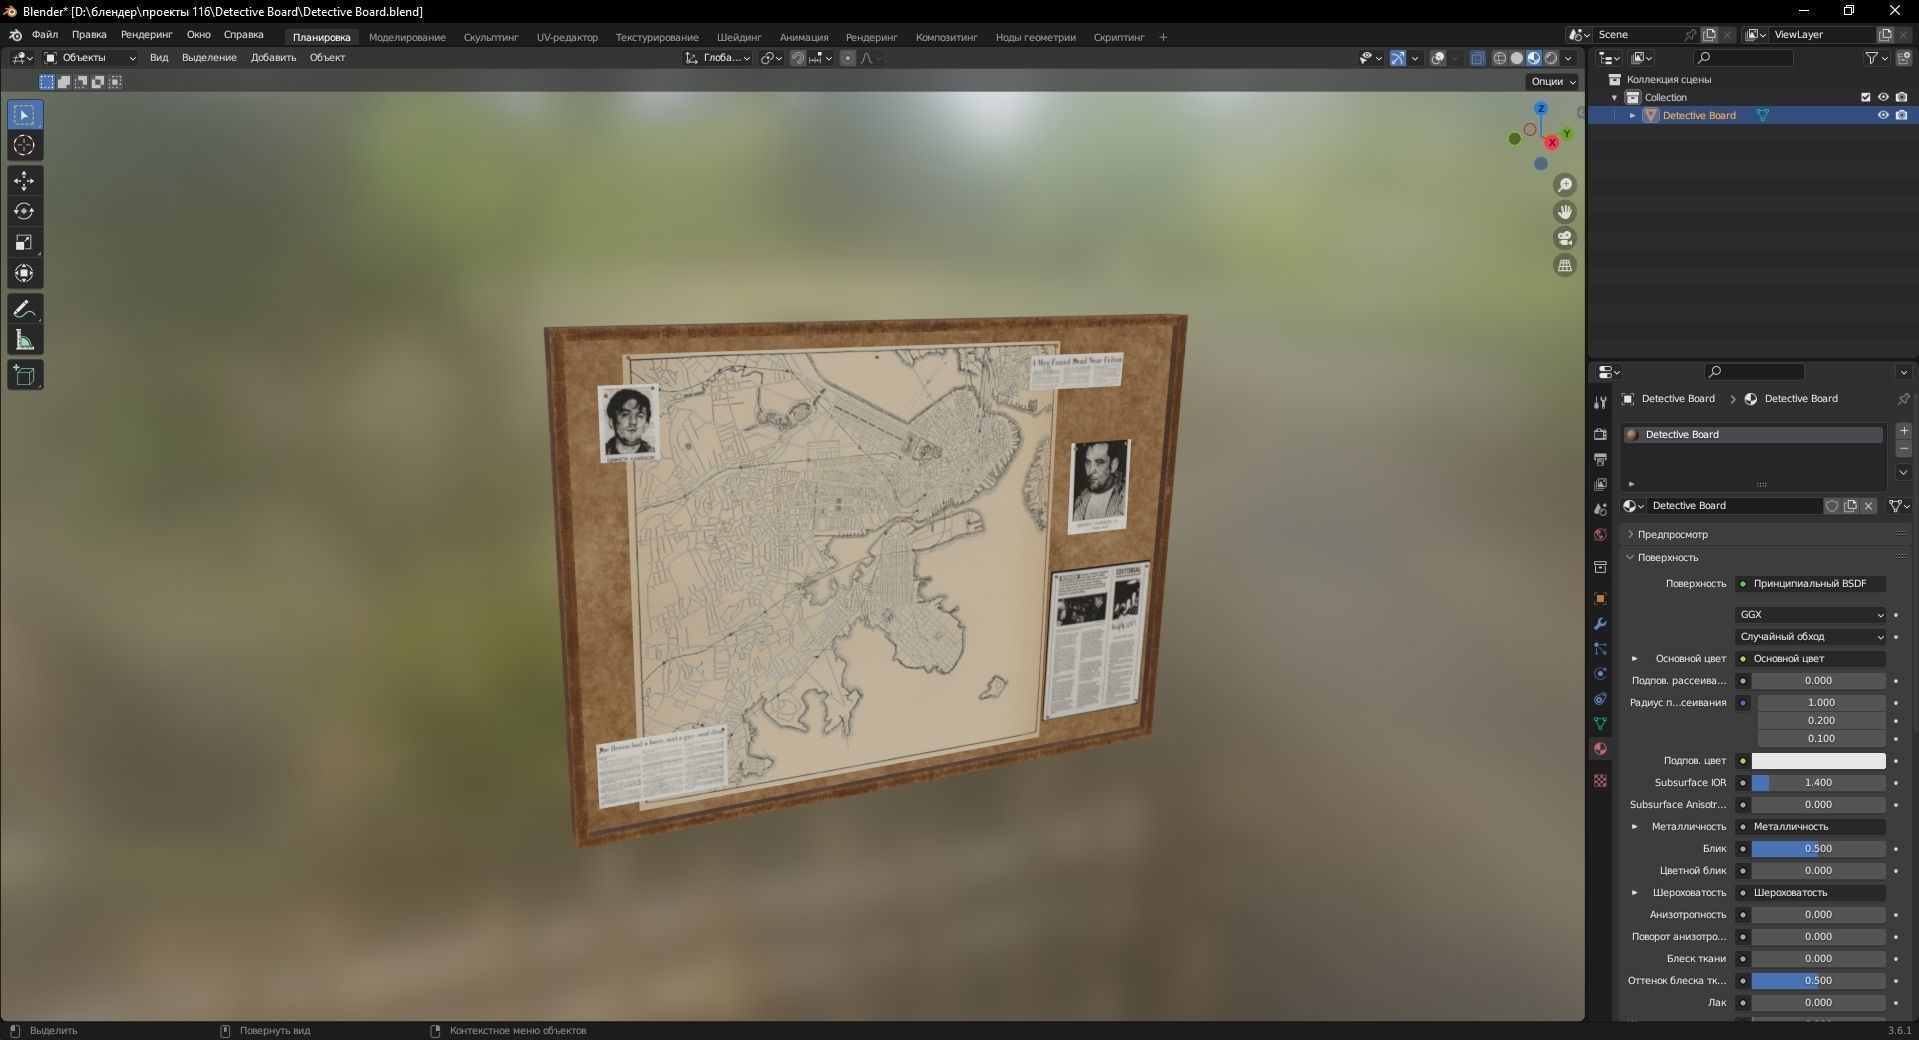Open the random walk subsurface method dropdown

pyautogui.click(x=1811, y=637)
